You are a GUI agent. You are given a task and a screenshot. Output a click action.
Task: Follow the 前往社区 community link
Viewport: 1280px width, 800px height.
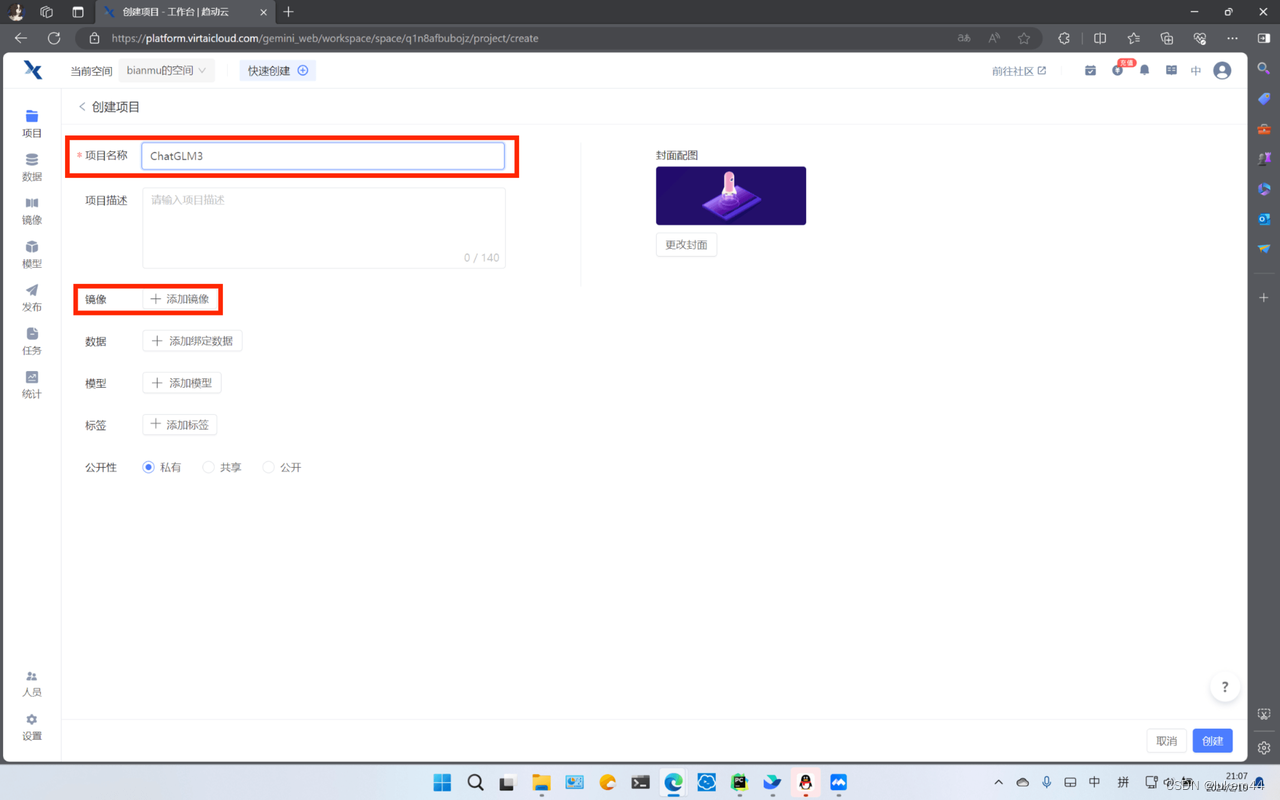(x=1019, y=71)
